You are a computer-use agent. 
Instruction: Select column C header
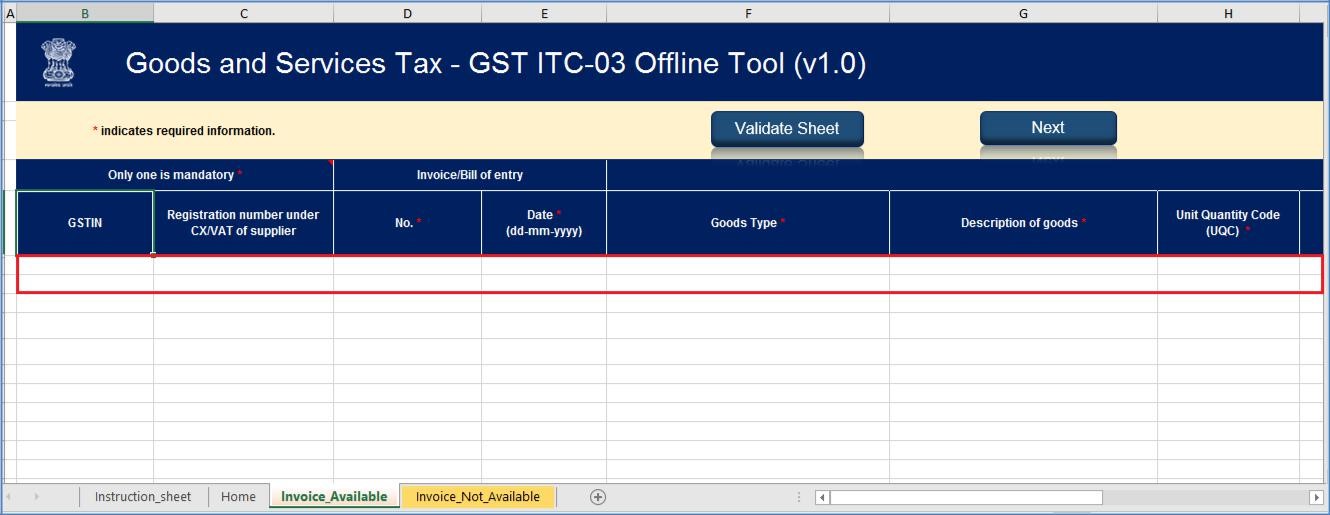pyautogui.click(x=244, y=13)
